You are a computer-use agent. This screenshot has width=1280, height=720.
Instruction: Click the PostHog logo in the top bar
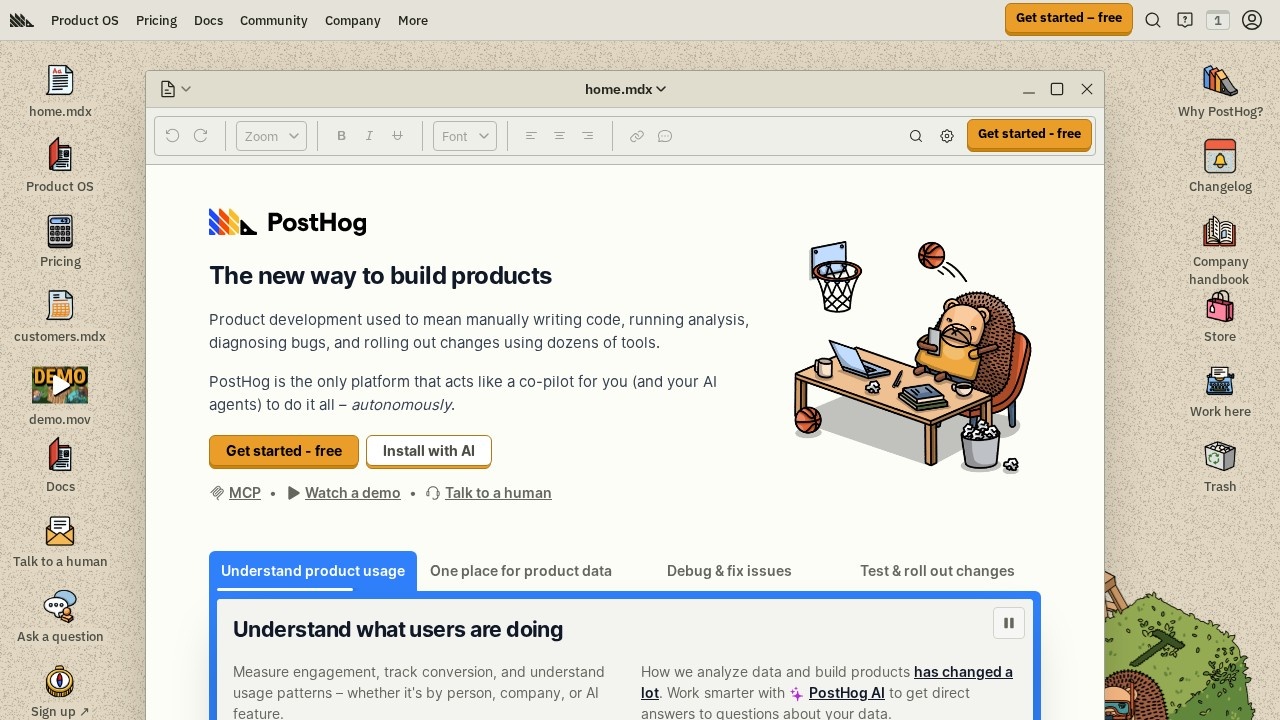(22, 20)
